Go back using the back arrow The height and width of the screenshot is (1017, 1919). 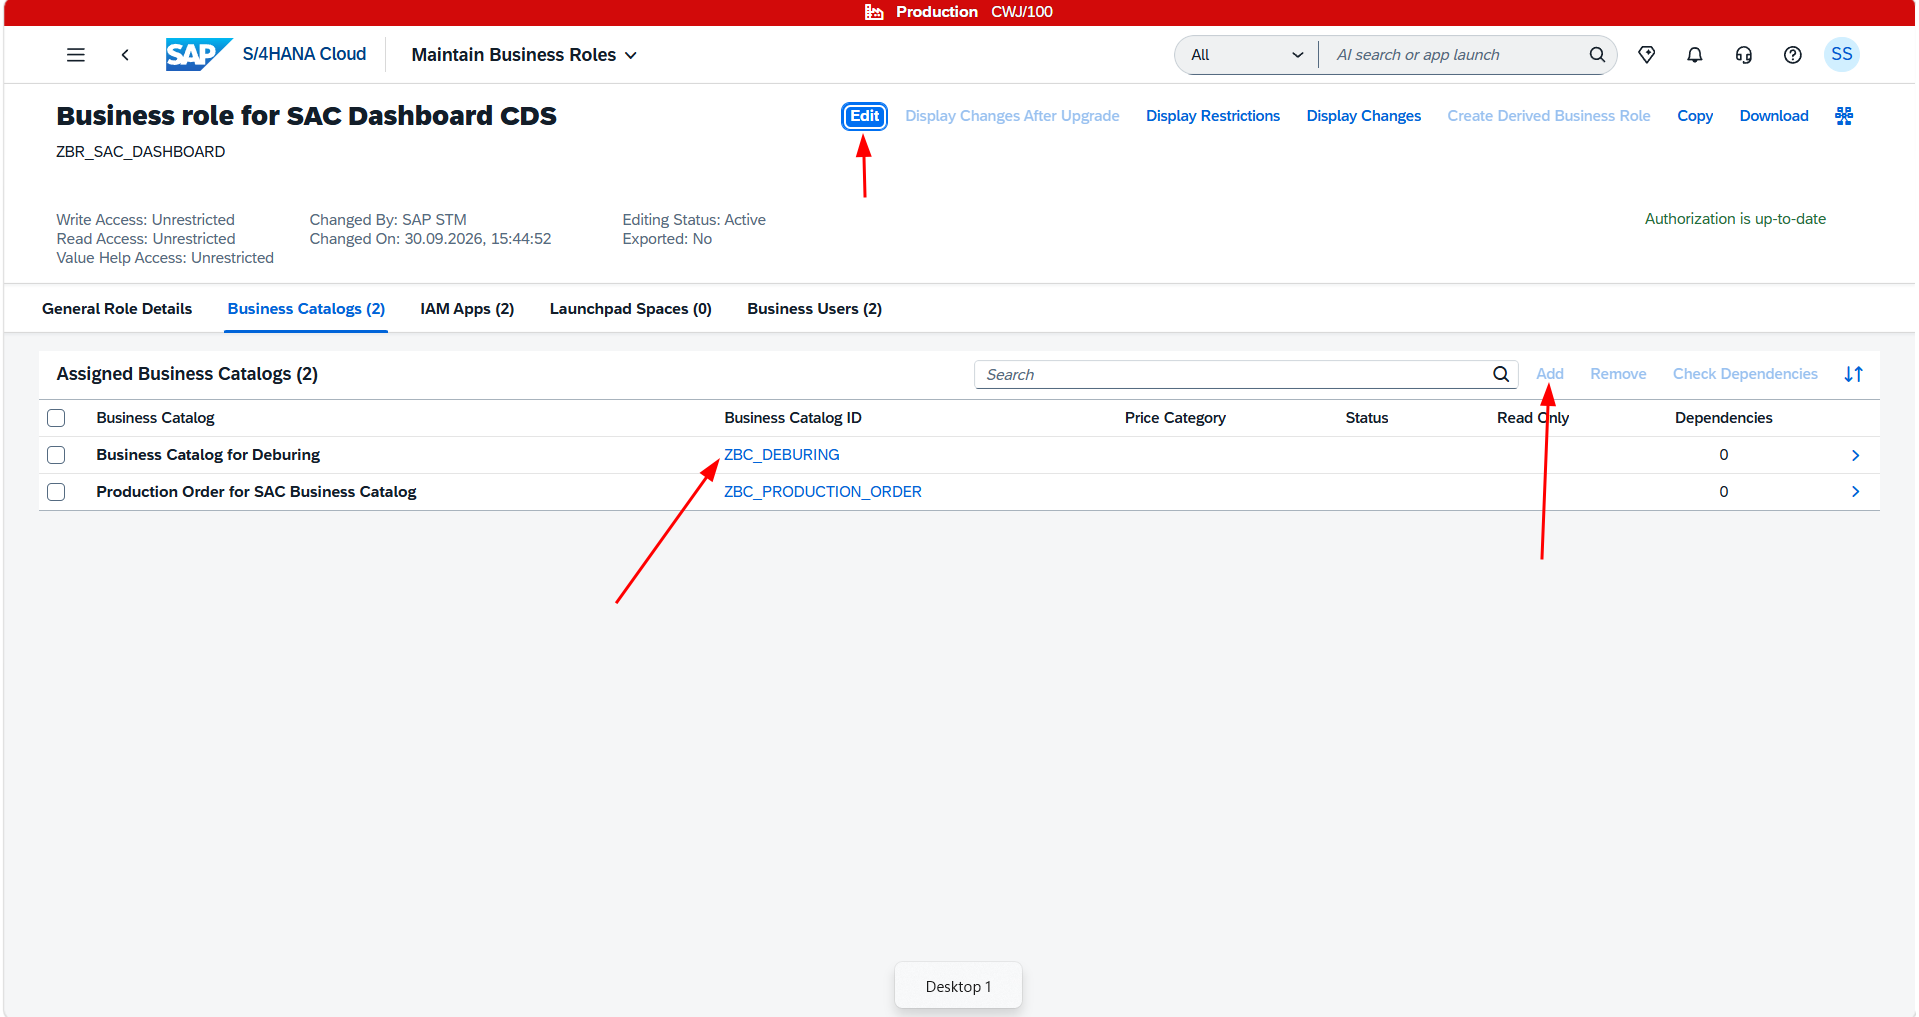point(125,55)
